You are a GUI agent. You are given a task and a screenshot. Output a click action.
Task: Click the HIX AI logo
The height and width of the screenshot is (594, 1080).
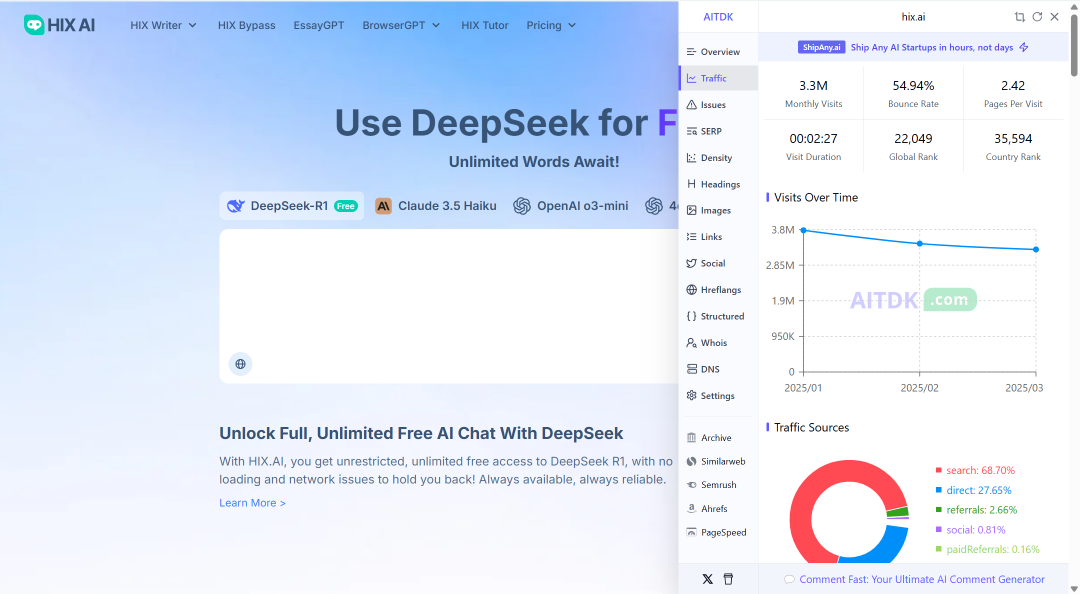59,25
